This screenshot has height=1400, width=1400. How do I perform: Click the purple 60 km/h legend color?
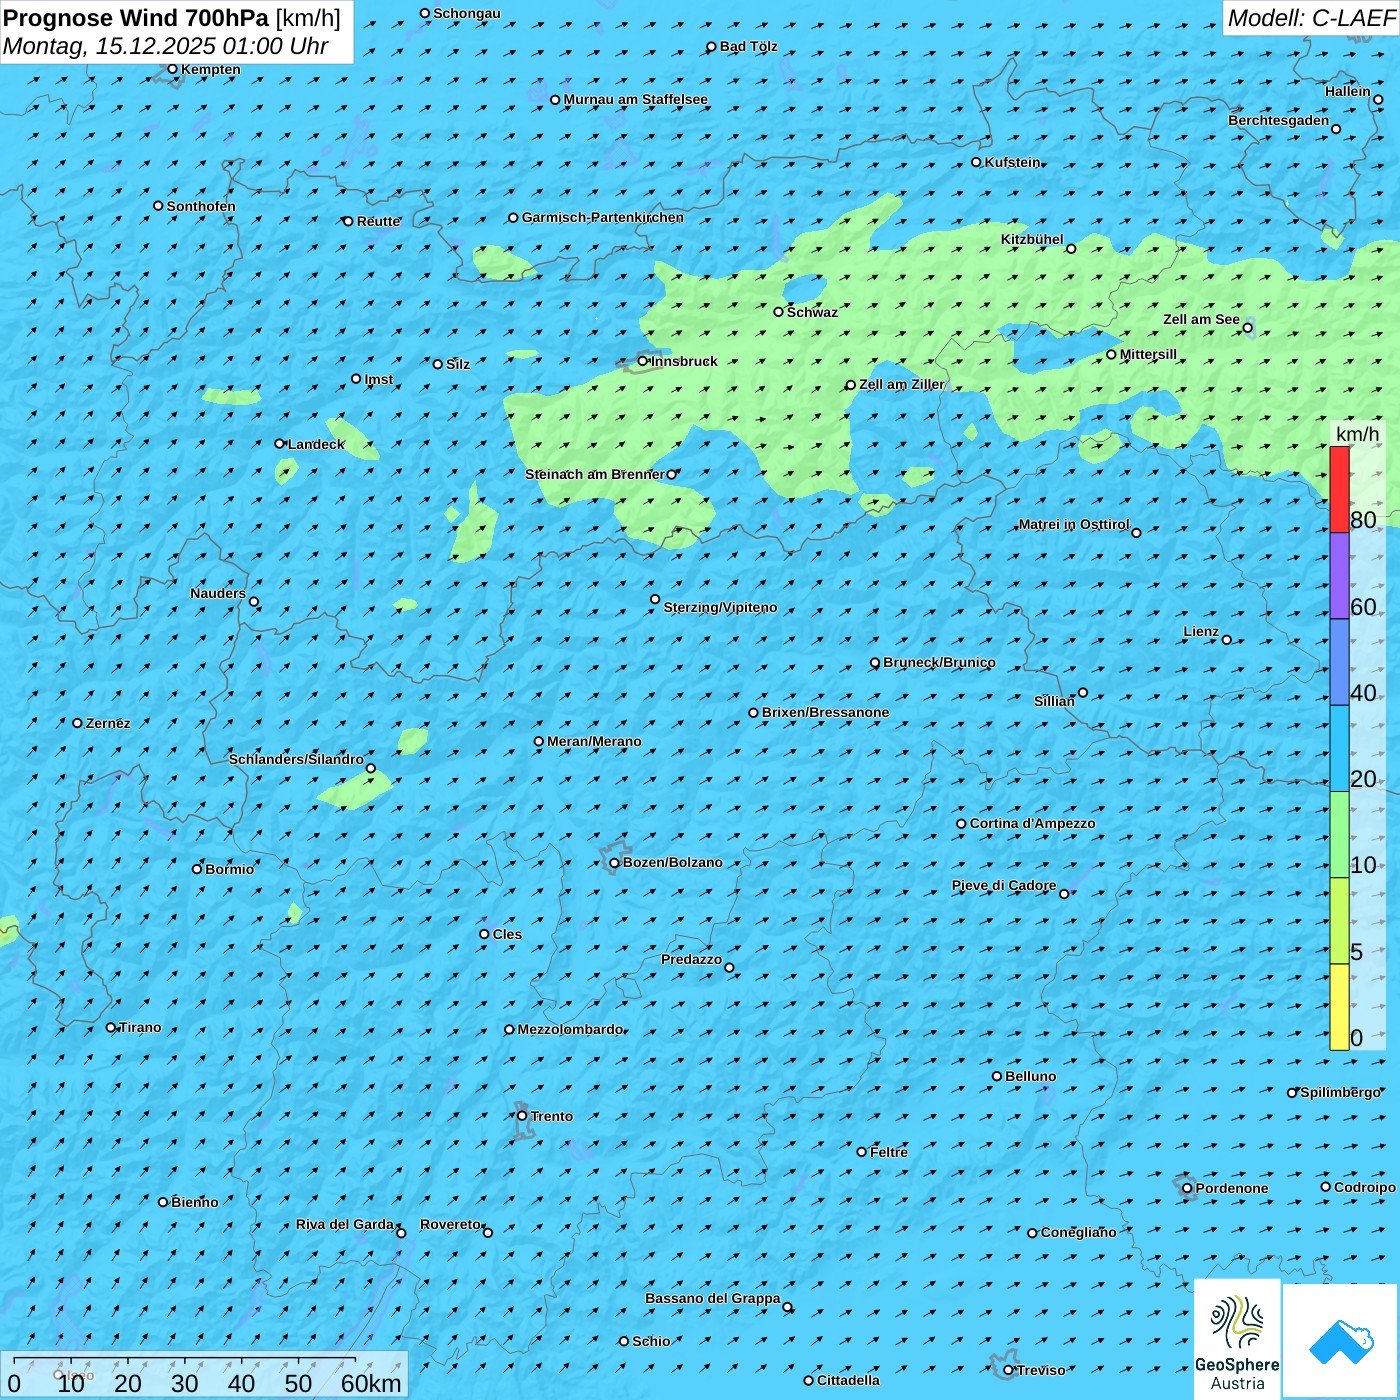tap(1339, 576)
